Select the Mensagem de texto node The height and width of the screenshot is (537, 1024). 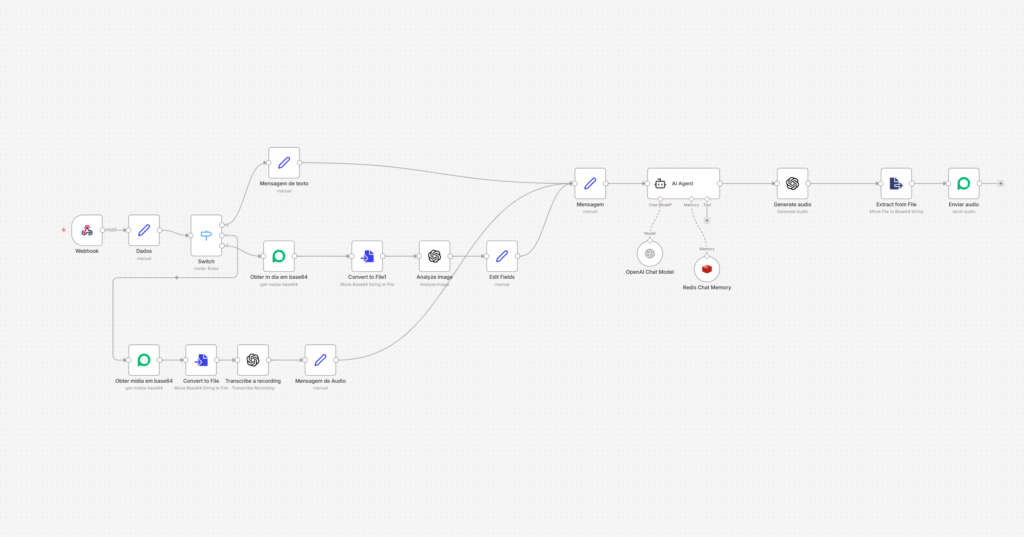point(284,163)
